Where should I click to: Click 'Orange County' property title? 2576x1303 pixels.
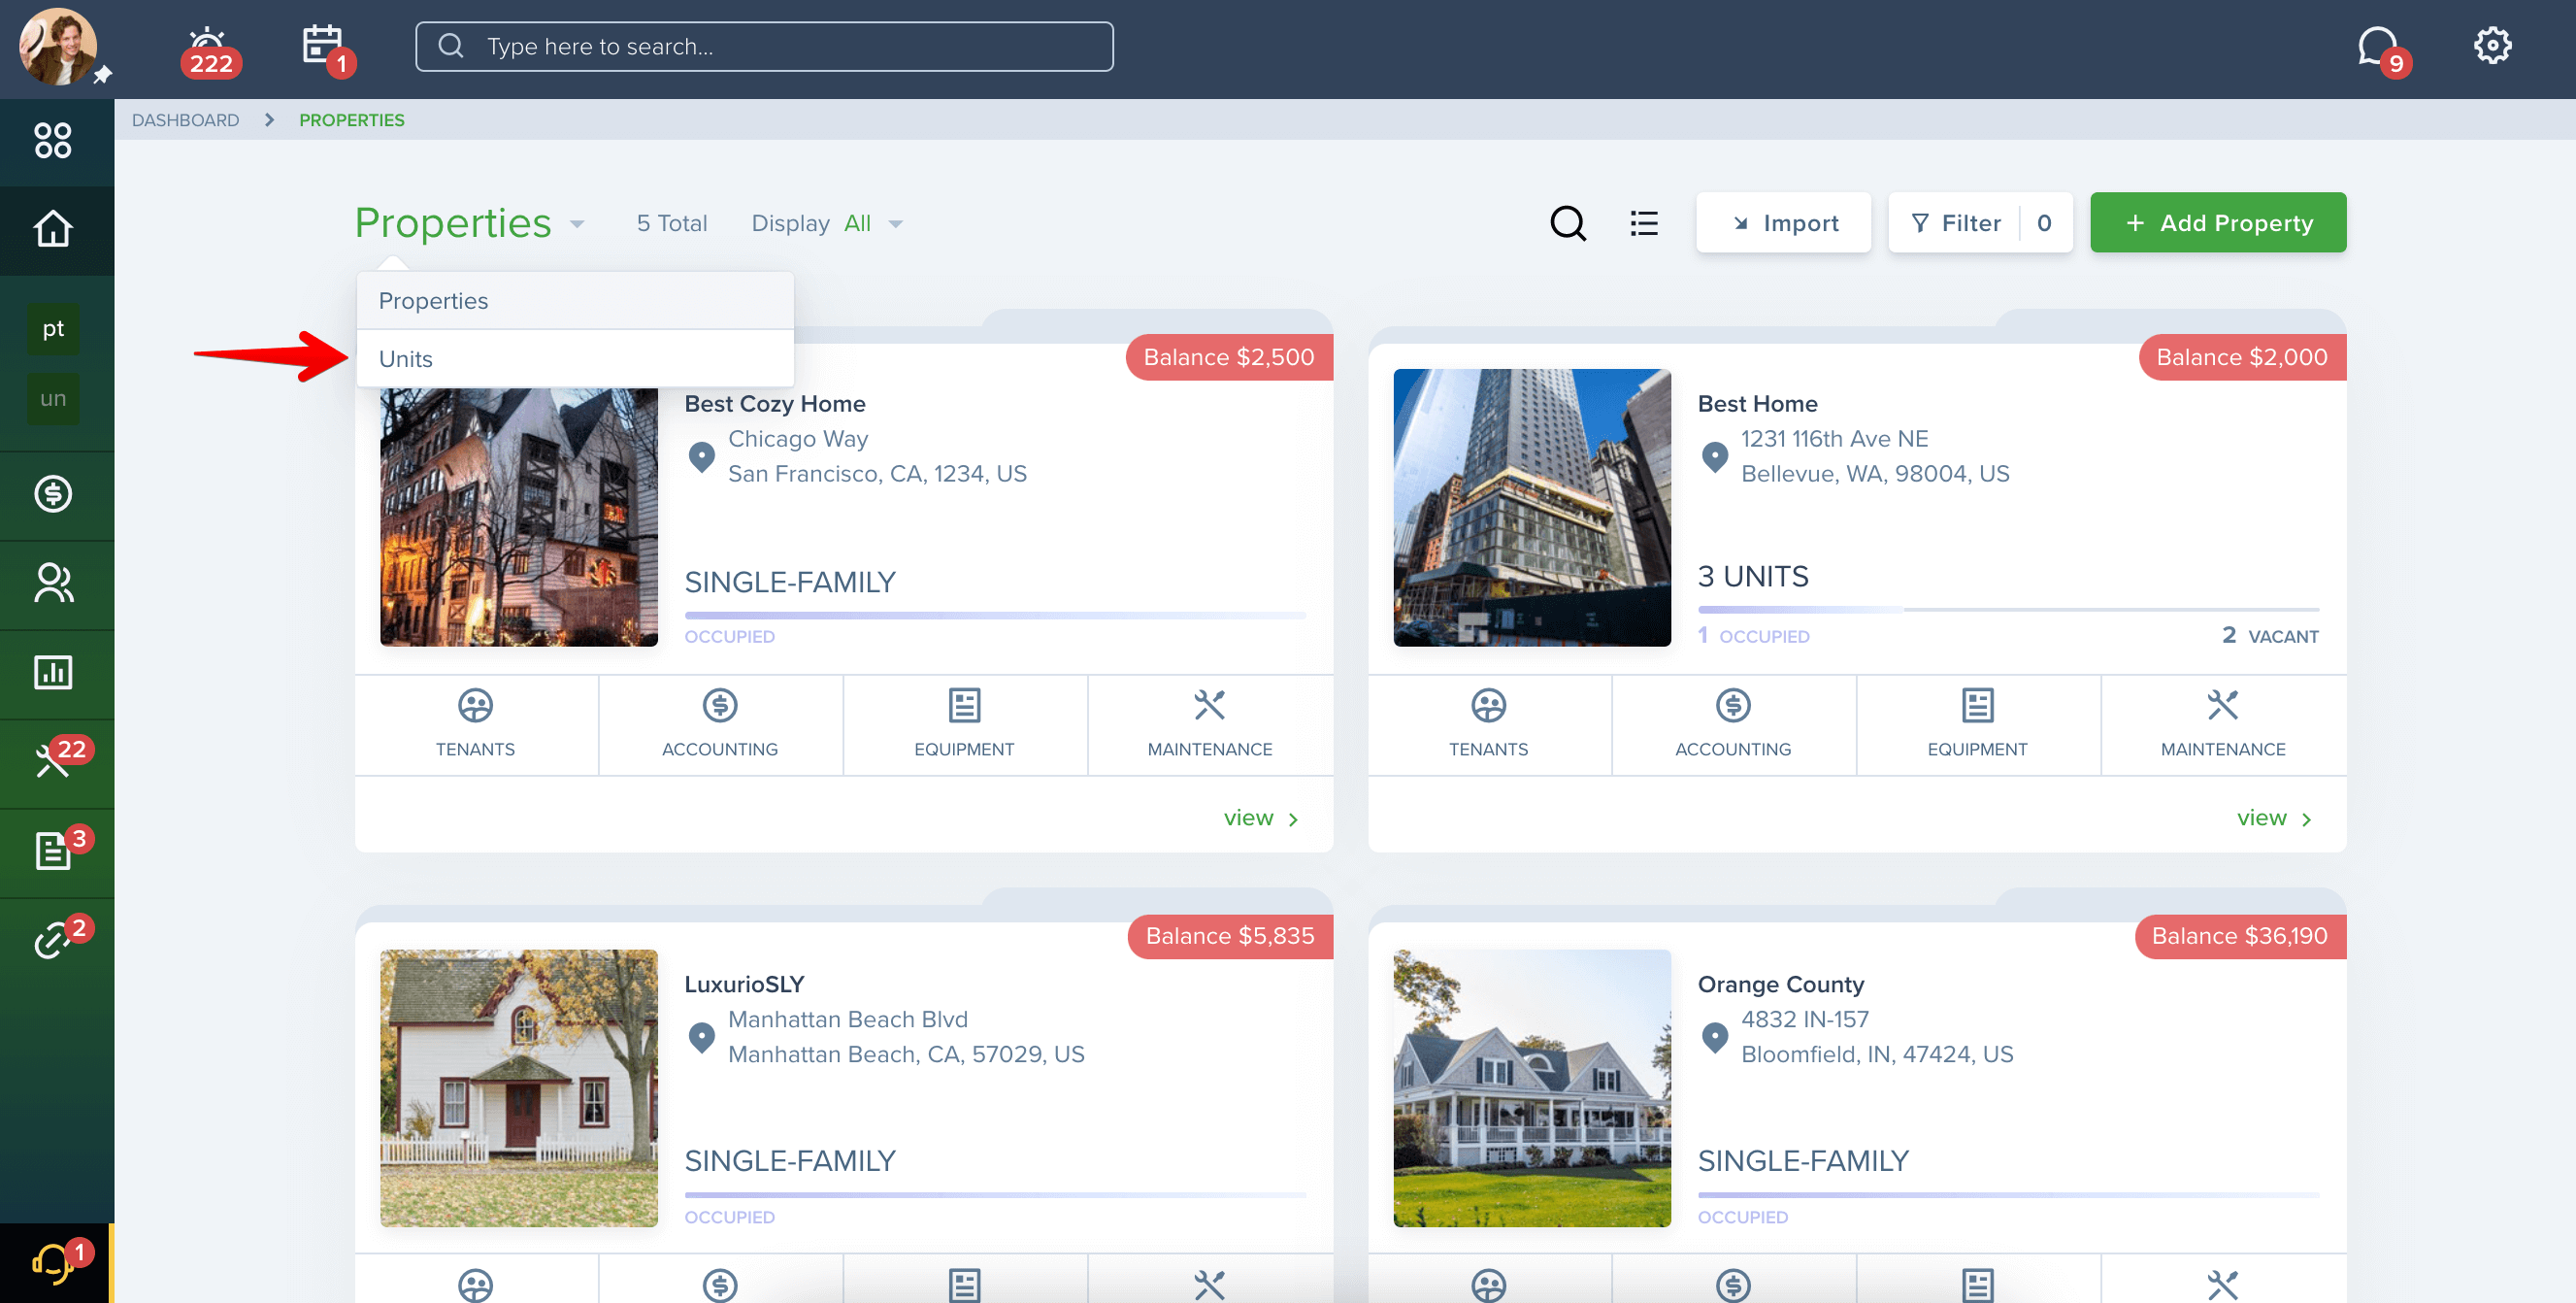tap(1780, 984)
